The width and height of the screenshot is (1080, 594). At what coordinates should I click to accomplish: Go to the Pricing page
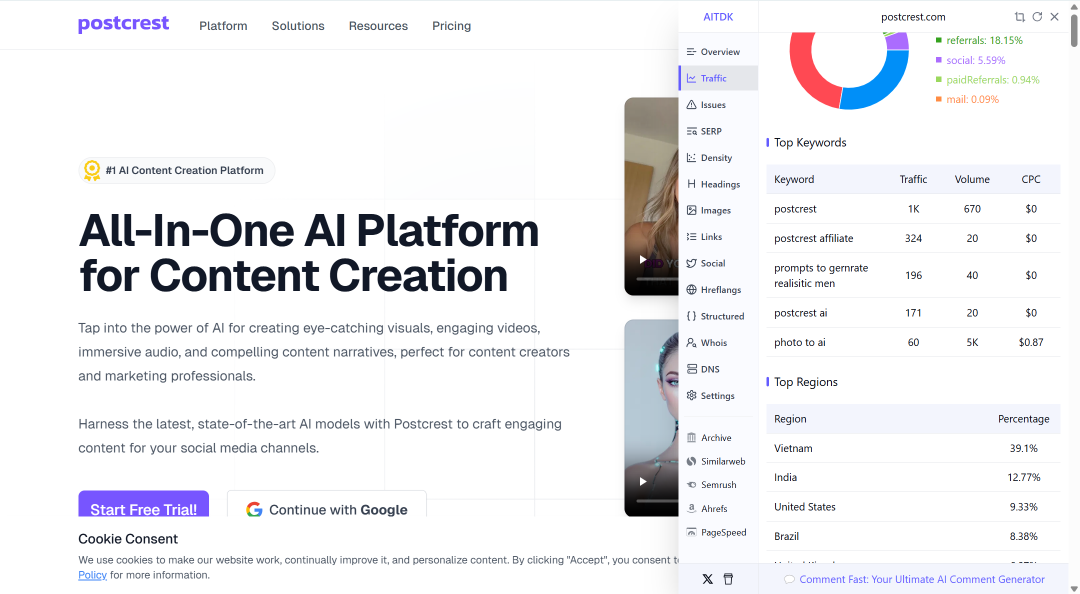451,25
